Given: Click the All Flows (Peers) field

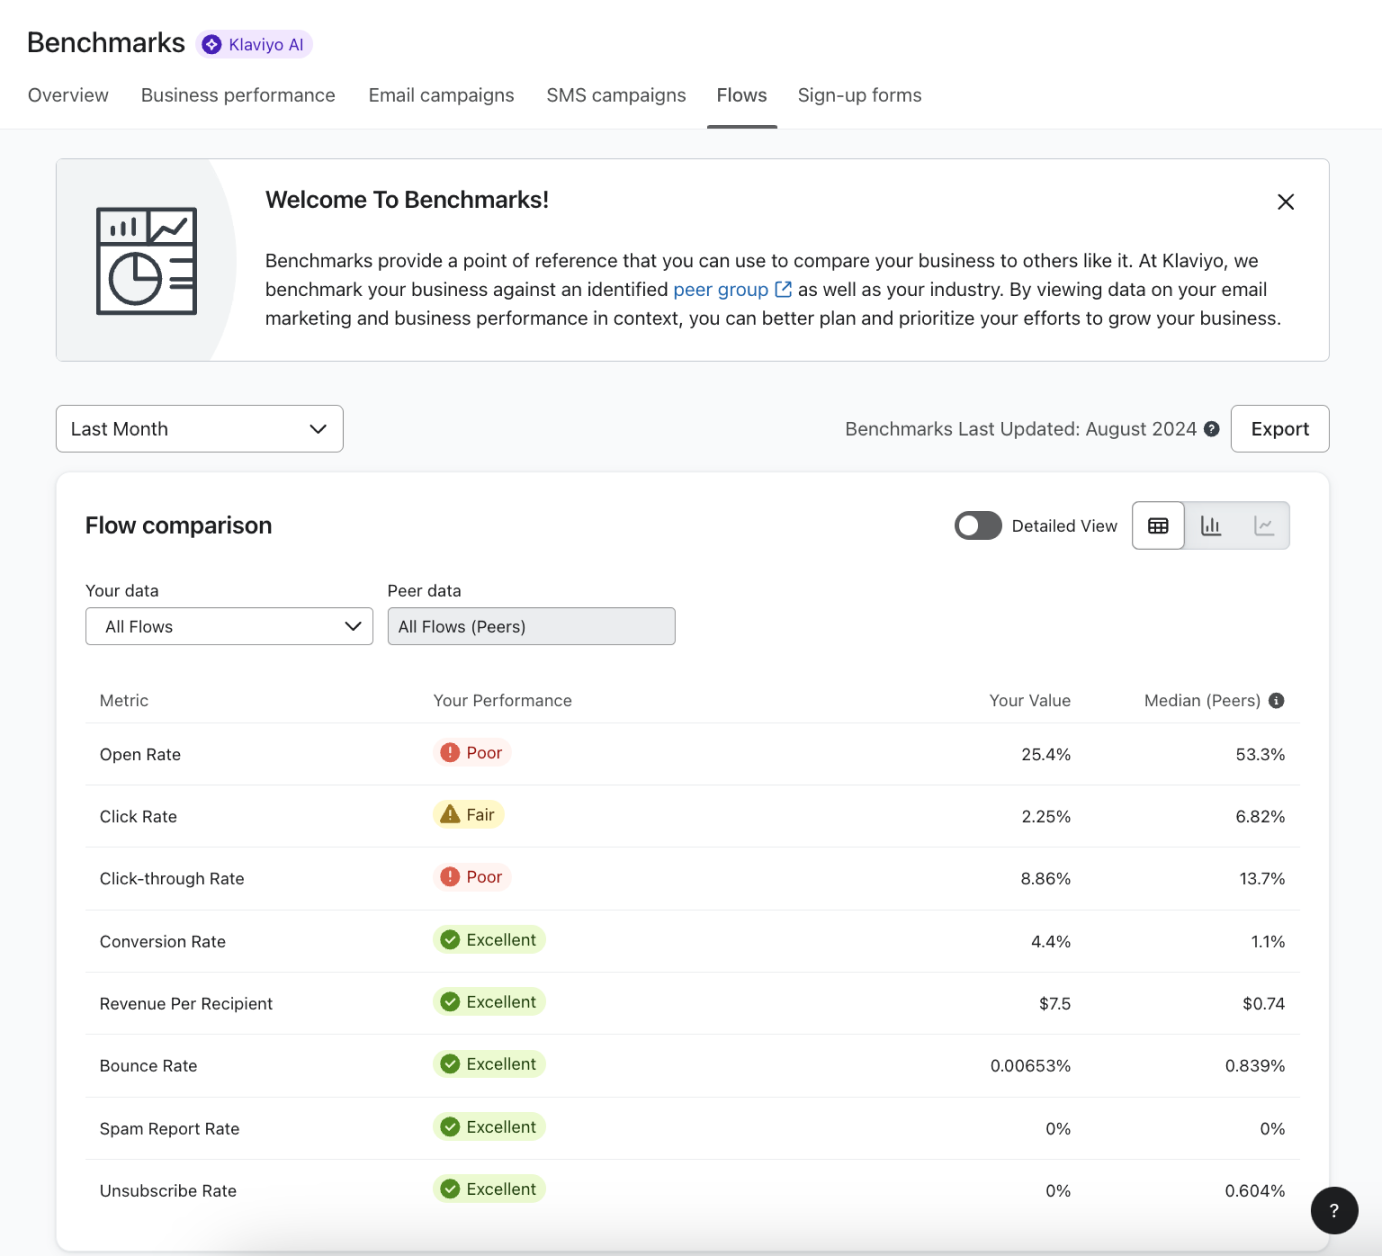Looking at the screenshot, I should pyautogui.click(x=531, y=626).
